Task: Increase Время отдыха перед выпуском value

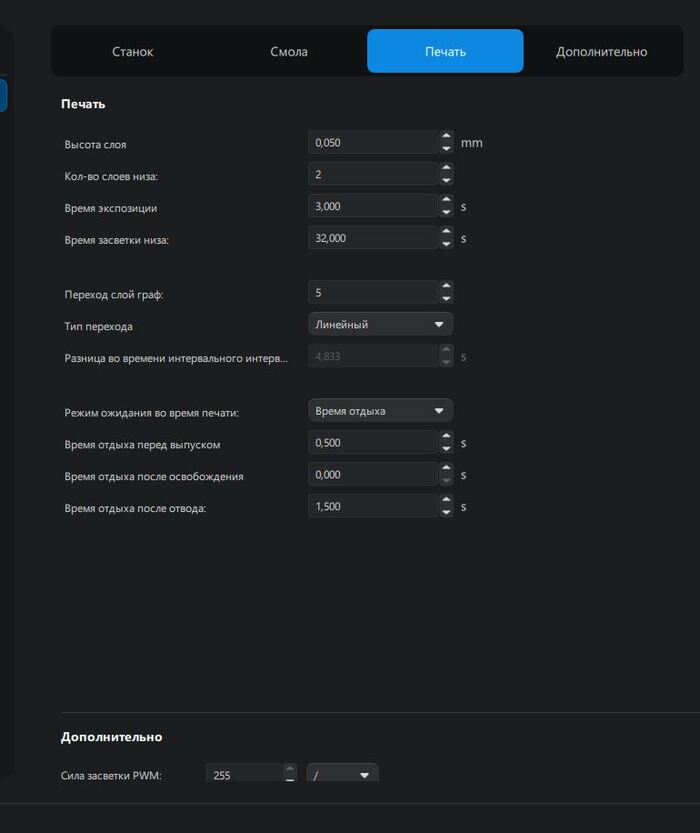Action: [446, 437]
